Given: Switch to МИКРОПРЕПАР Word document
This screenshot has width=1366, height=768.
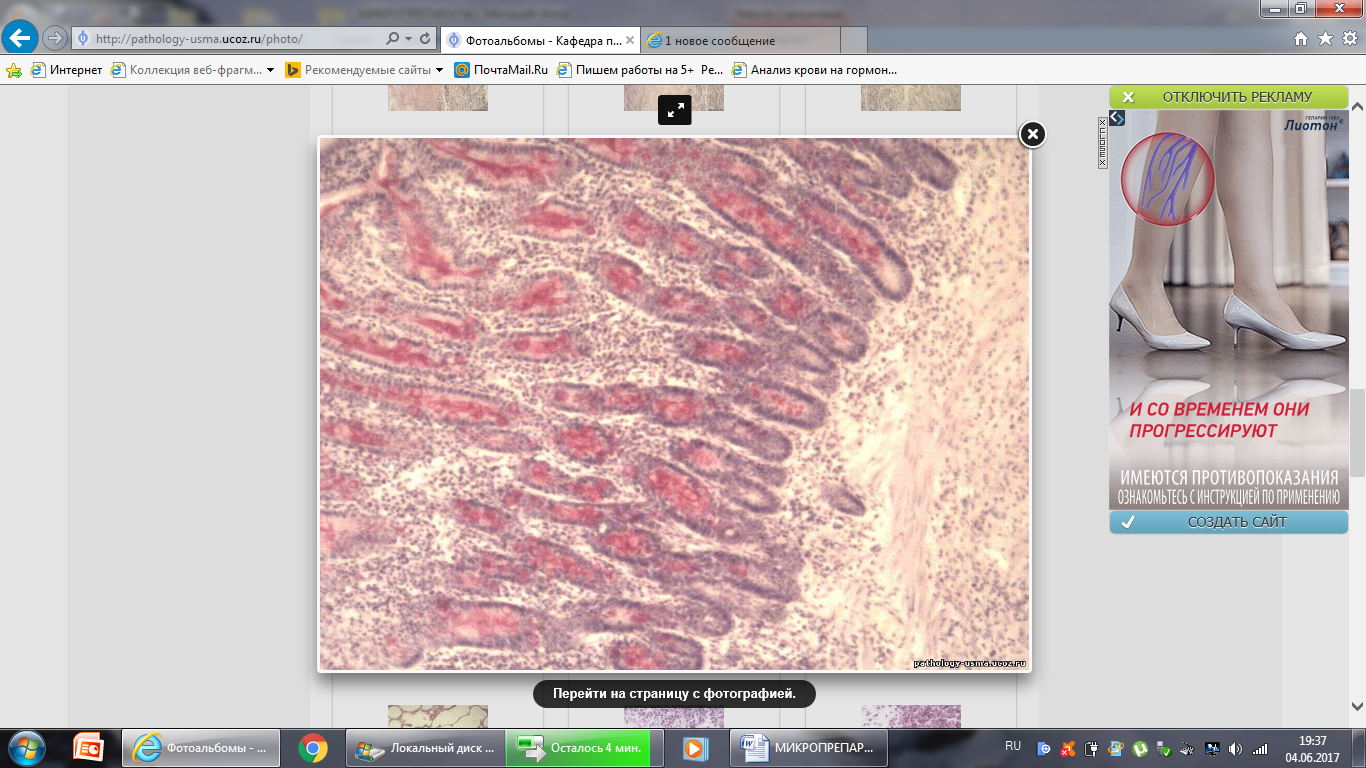Looking at the screenshot, I should (x=808, y=748).
